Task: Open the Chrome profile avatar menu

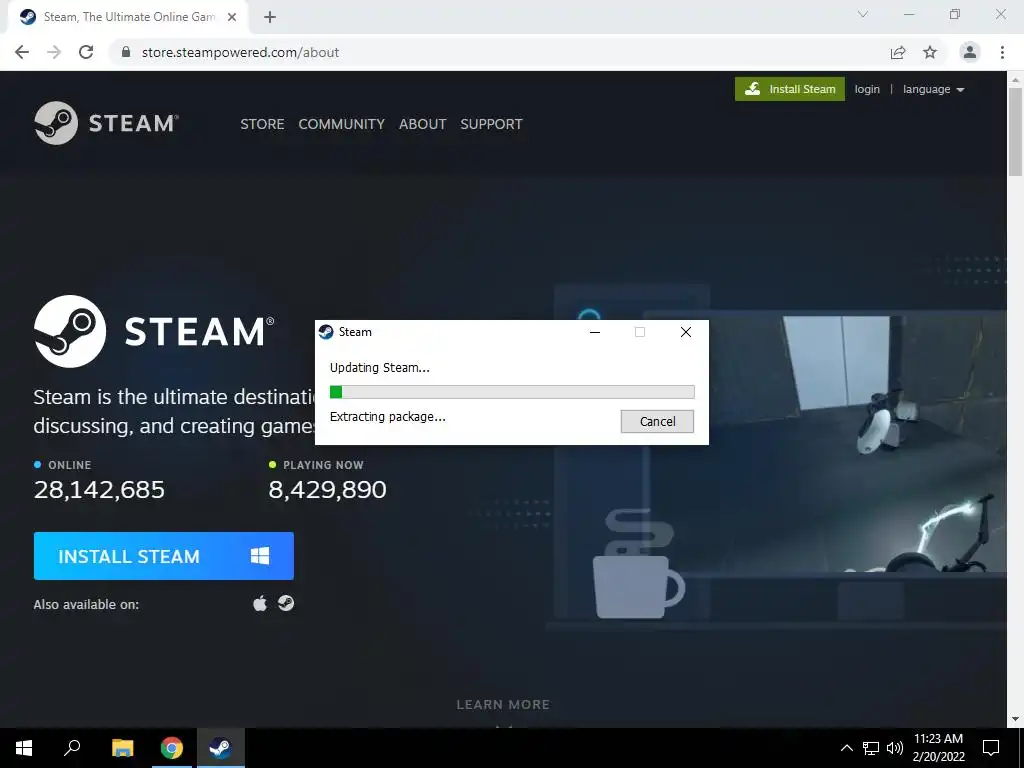Action: coord(970,52)
